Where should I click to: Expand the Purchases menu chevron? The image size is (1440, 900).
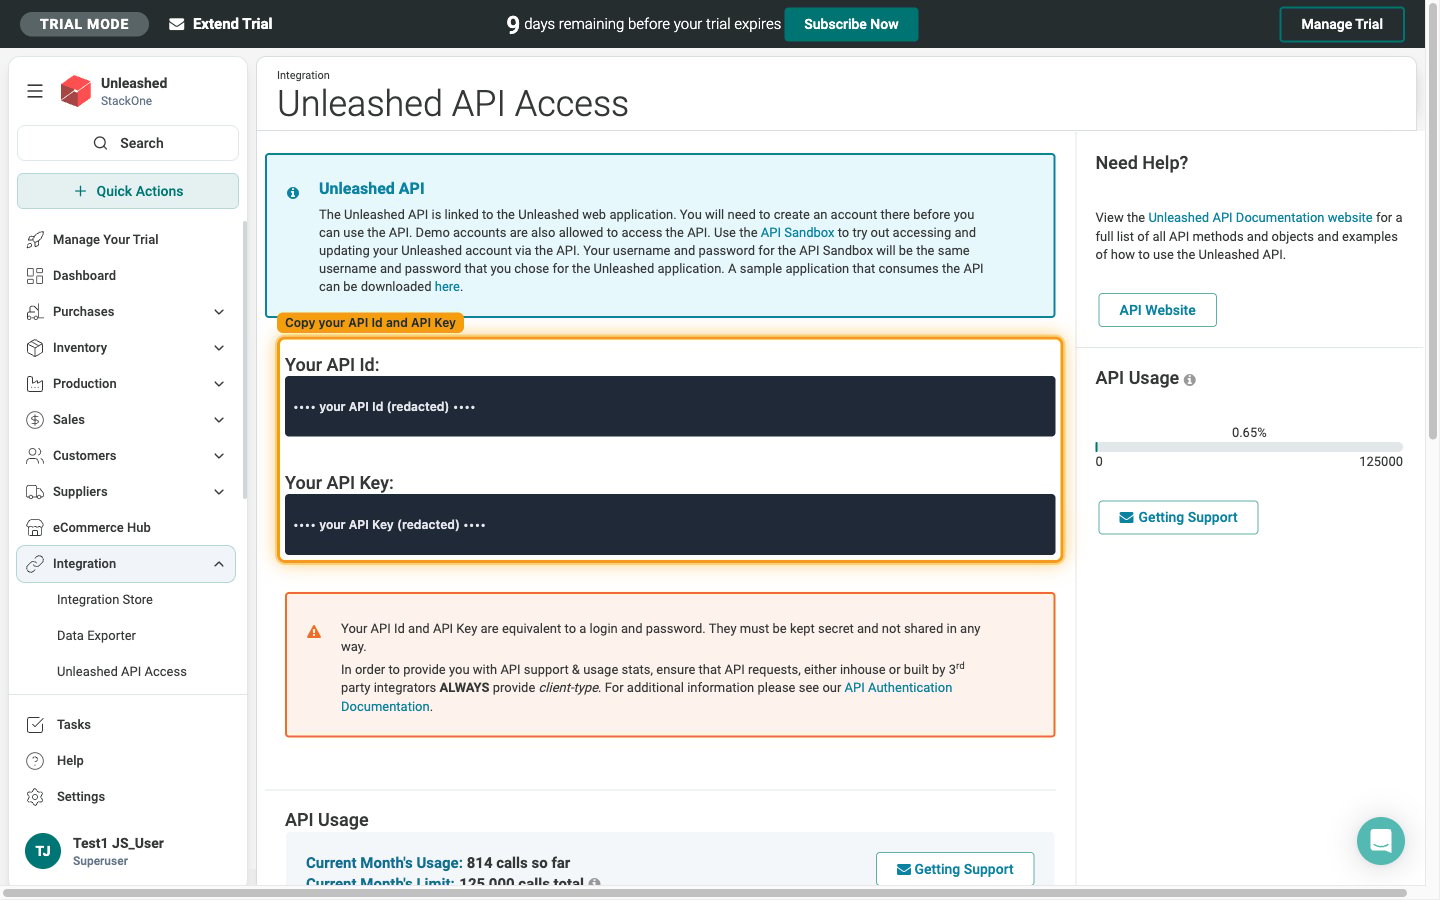tap(219, 312)
